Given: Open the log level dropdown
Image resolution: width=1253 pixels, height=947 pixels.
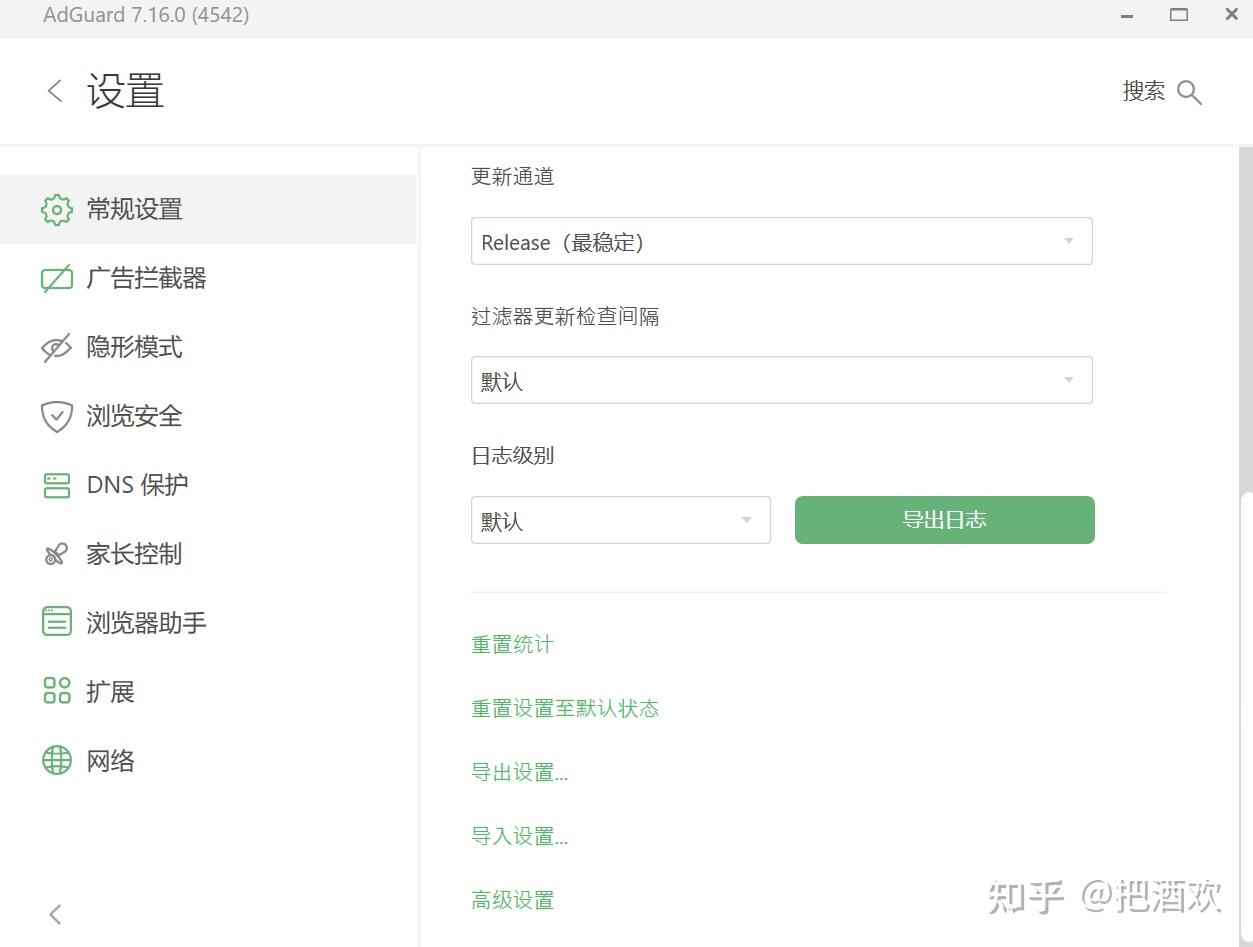Looking at the screenshot, I should pyautogui.click(x=620, y=520).
